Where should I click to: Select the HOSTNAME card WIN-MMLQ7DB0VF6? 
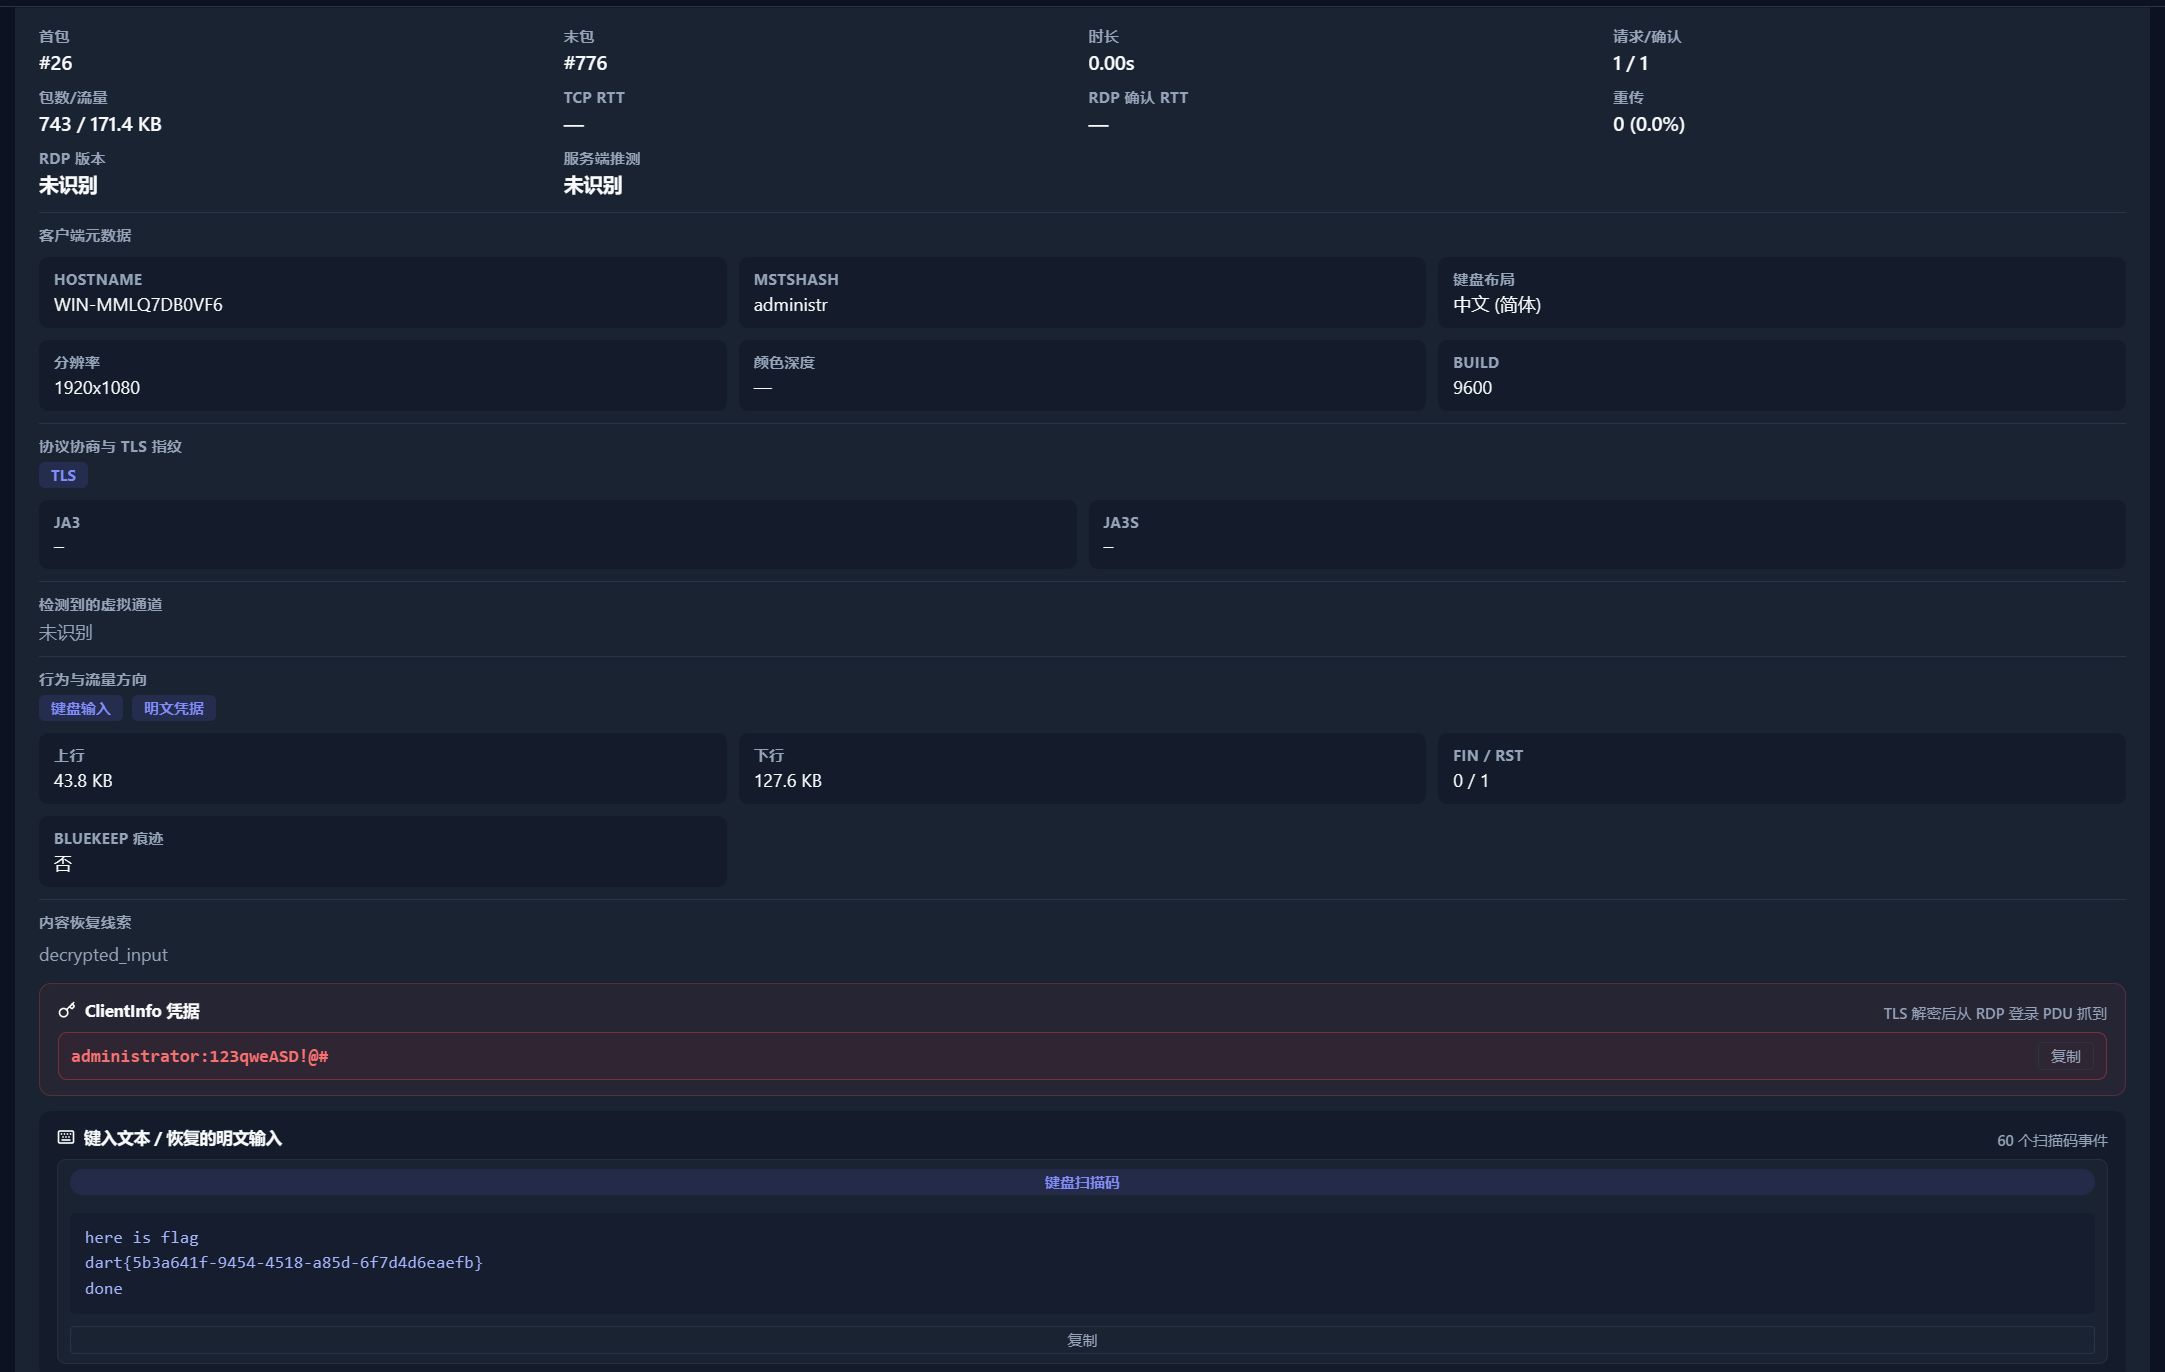(x=382, y=292)
